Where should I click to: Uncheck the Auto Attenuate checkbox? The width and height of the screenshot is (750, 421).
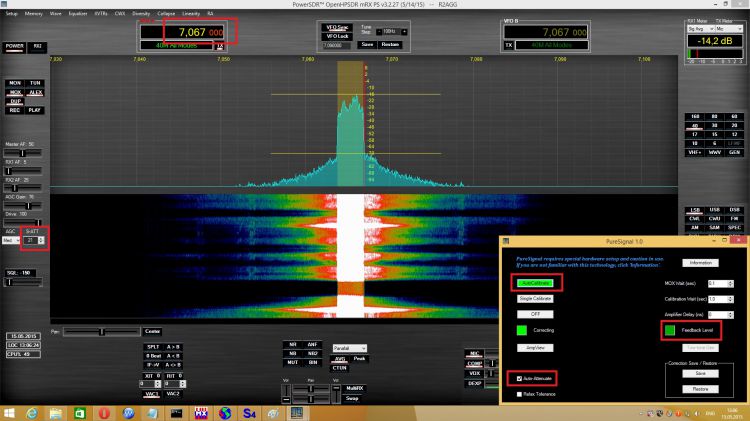click(519, 378)
